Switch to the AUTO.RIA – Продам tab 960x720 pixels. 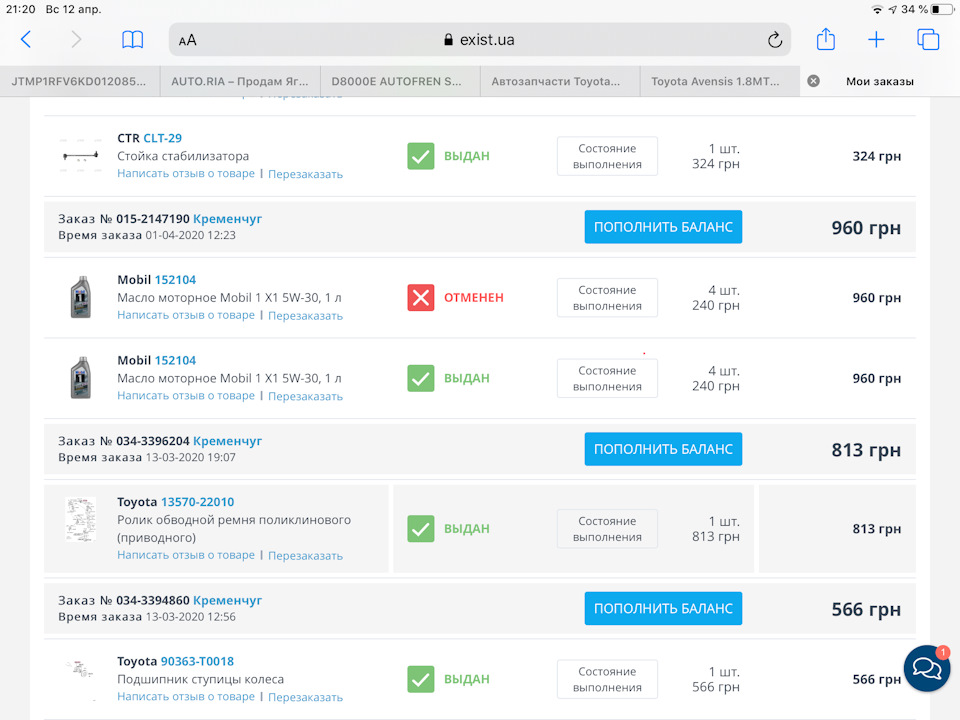tap(240, 81)
